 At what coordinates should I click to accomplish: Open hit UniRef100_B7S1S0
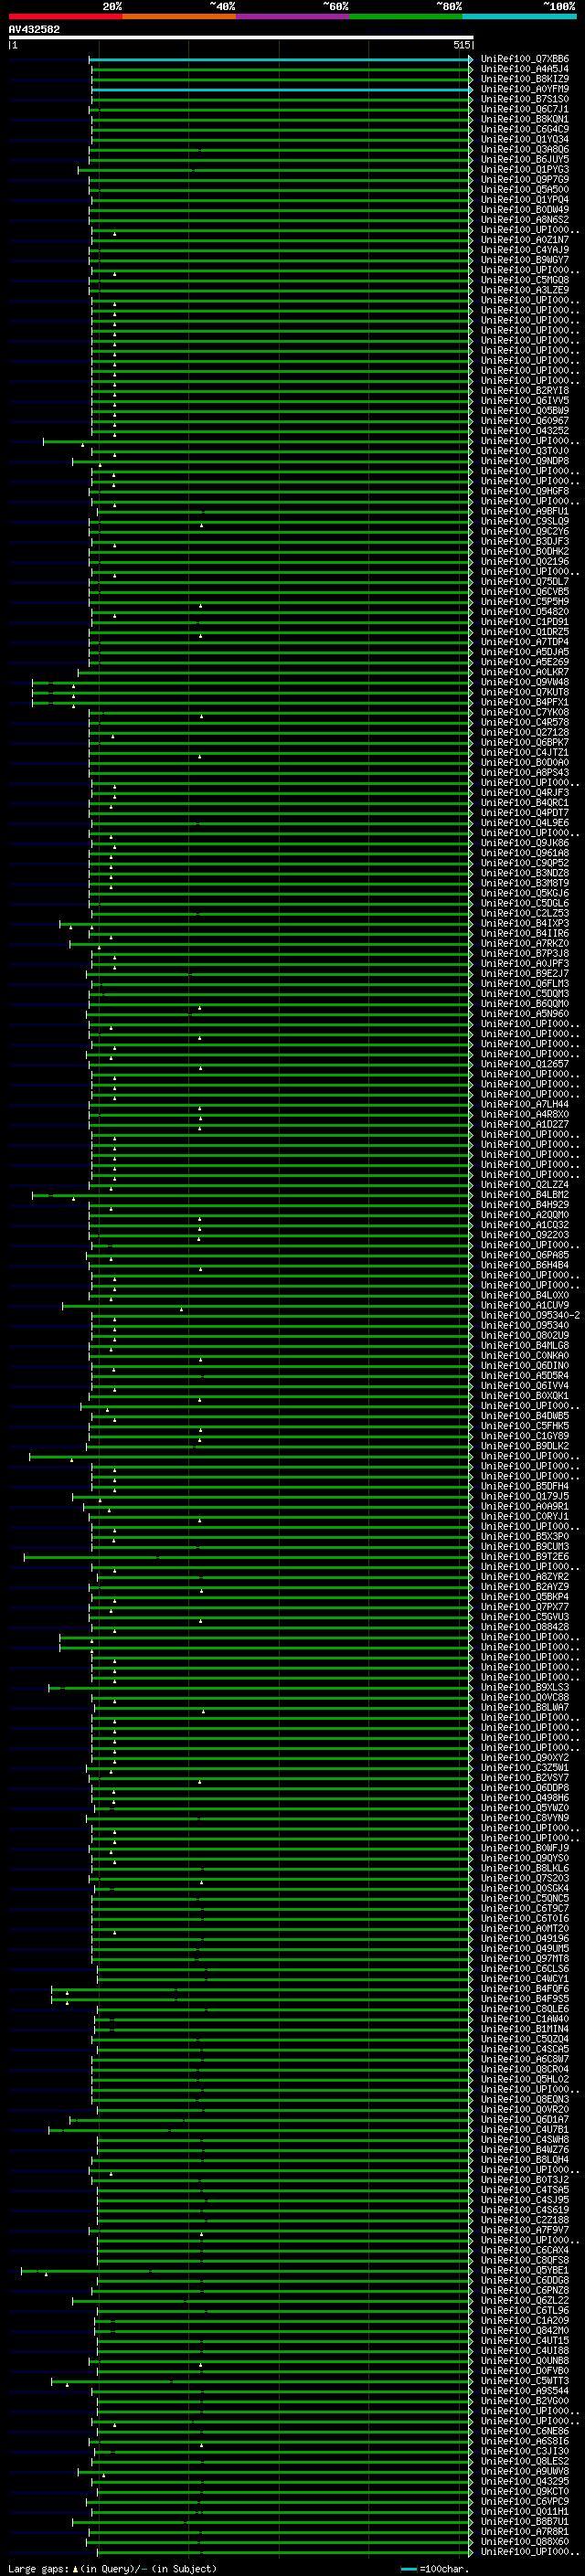[525, 99]
